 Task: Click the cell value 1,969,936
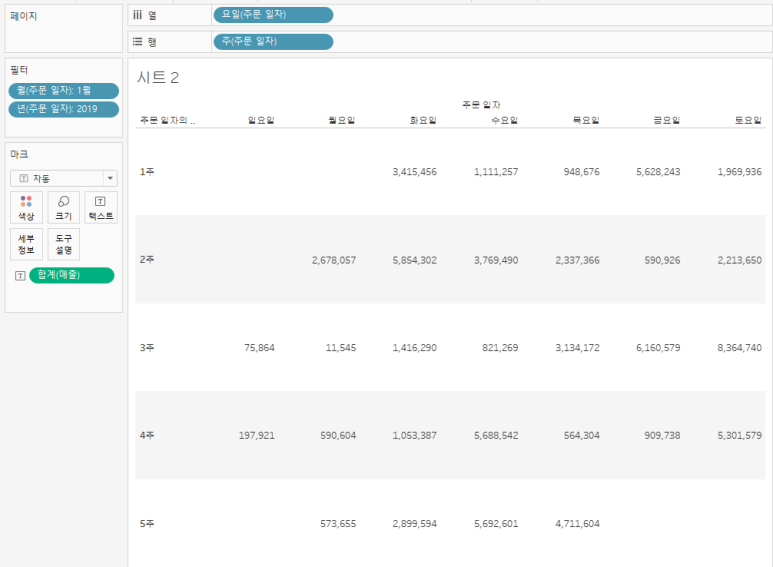pyautogui.click(x=739, y=172)
